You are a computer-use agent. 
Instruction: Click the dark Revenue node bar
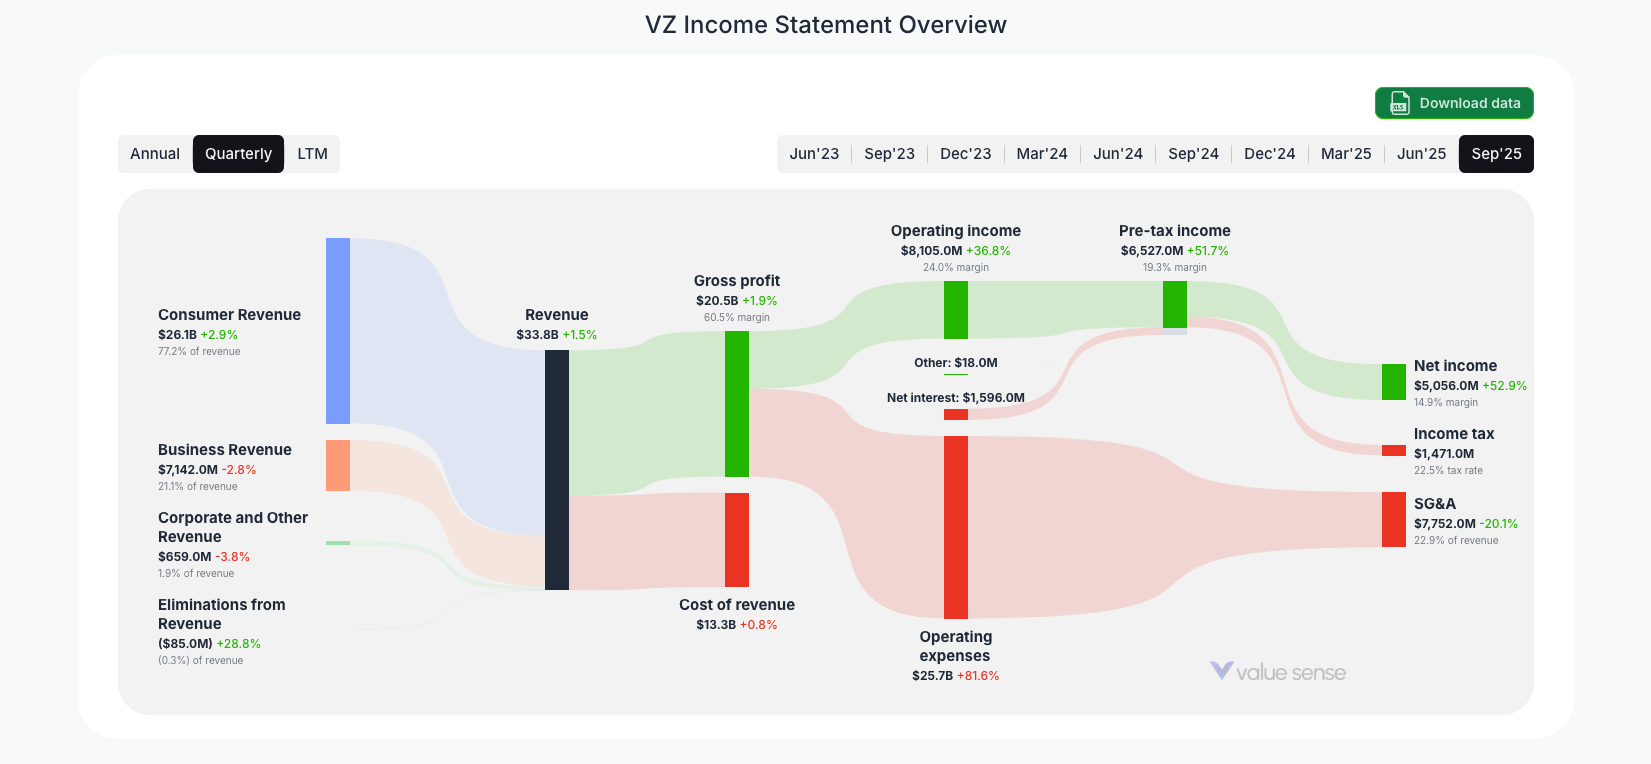(x=557, y=470)
